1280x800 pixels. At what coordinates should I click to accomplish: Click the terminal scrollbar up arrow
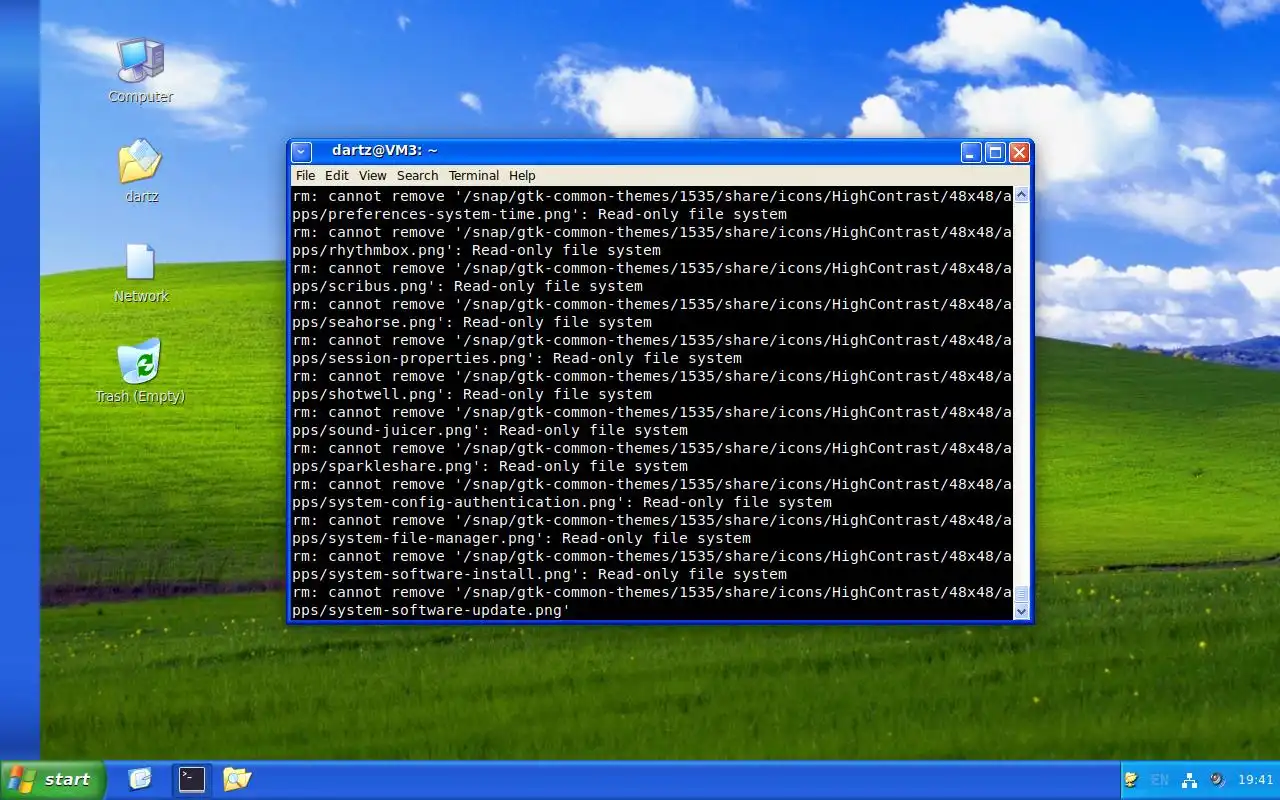(1021, 195)
